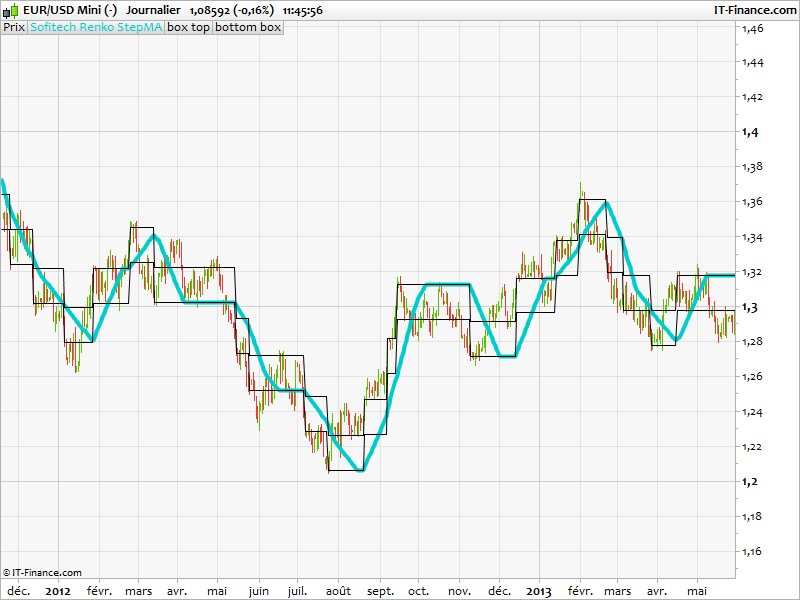The width and height of the screenshot is (800, 600).
Task: Click the 2013 year label on the time axis
Action: click(x=539, y=591)
